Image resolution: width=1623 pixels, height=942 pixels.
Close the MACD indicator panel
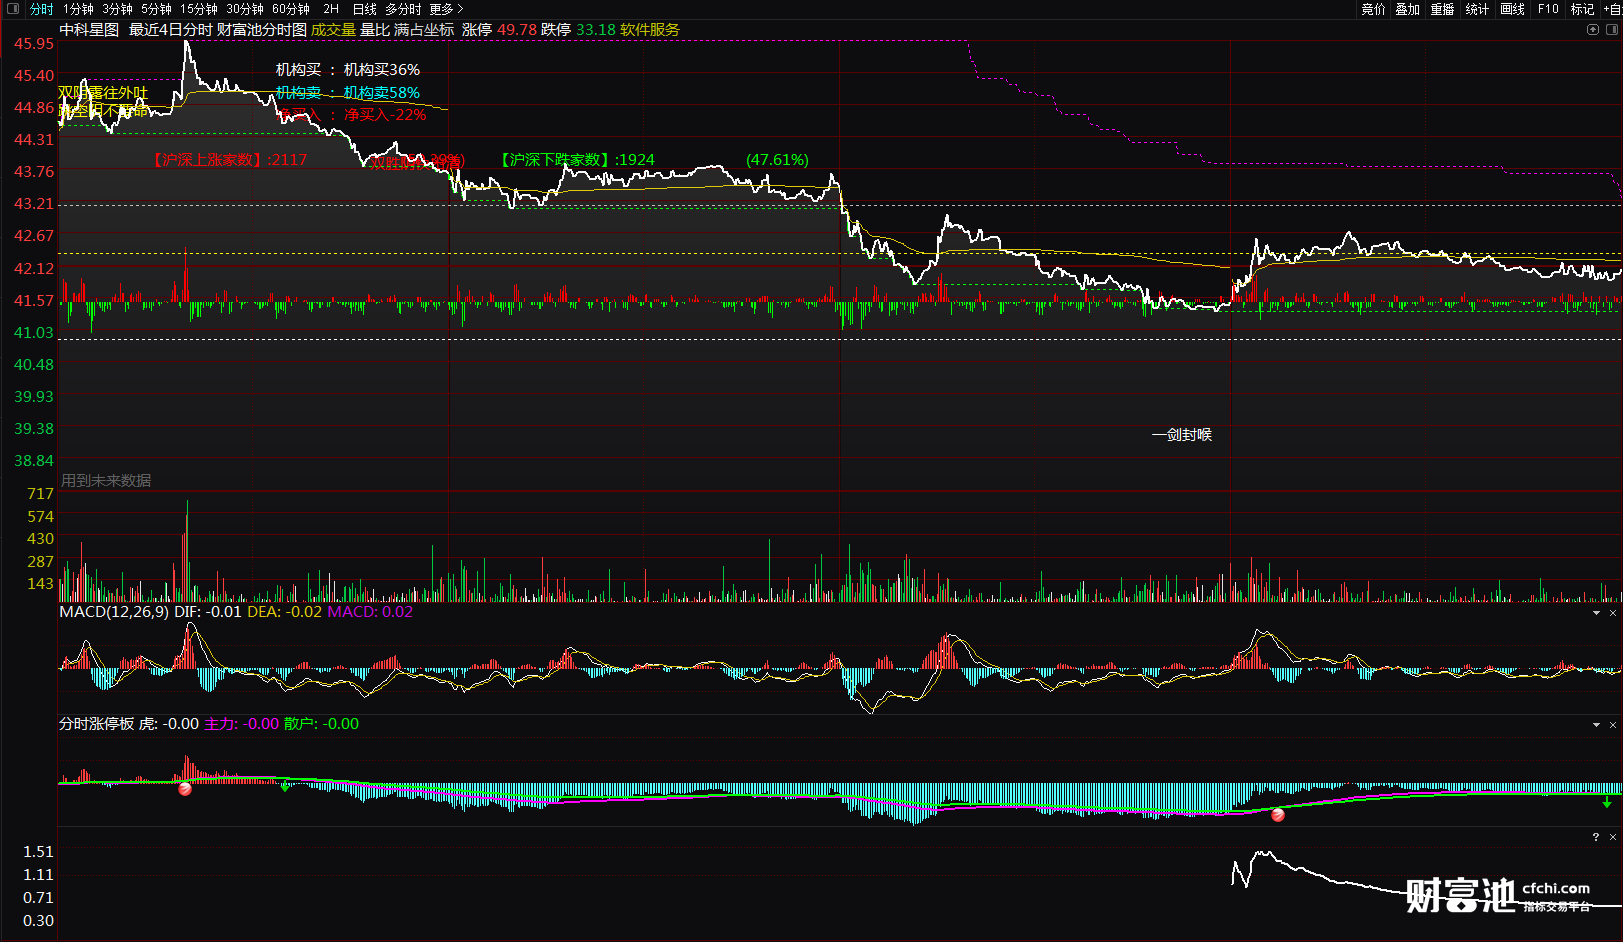point(1612,613)
